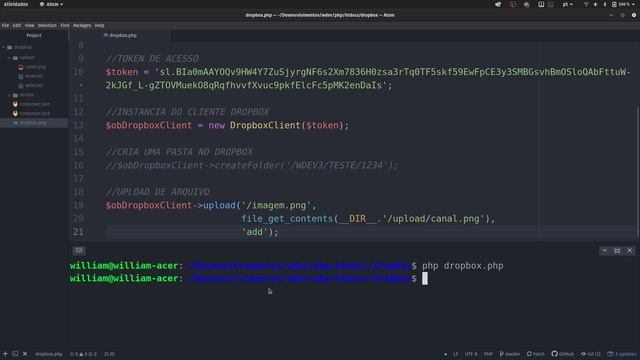Open the GitHub panel from status bar
The width and height of the screenshot is (640, 360).
point(562,354)
